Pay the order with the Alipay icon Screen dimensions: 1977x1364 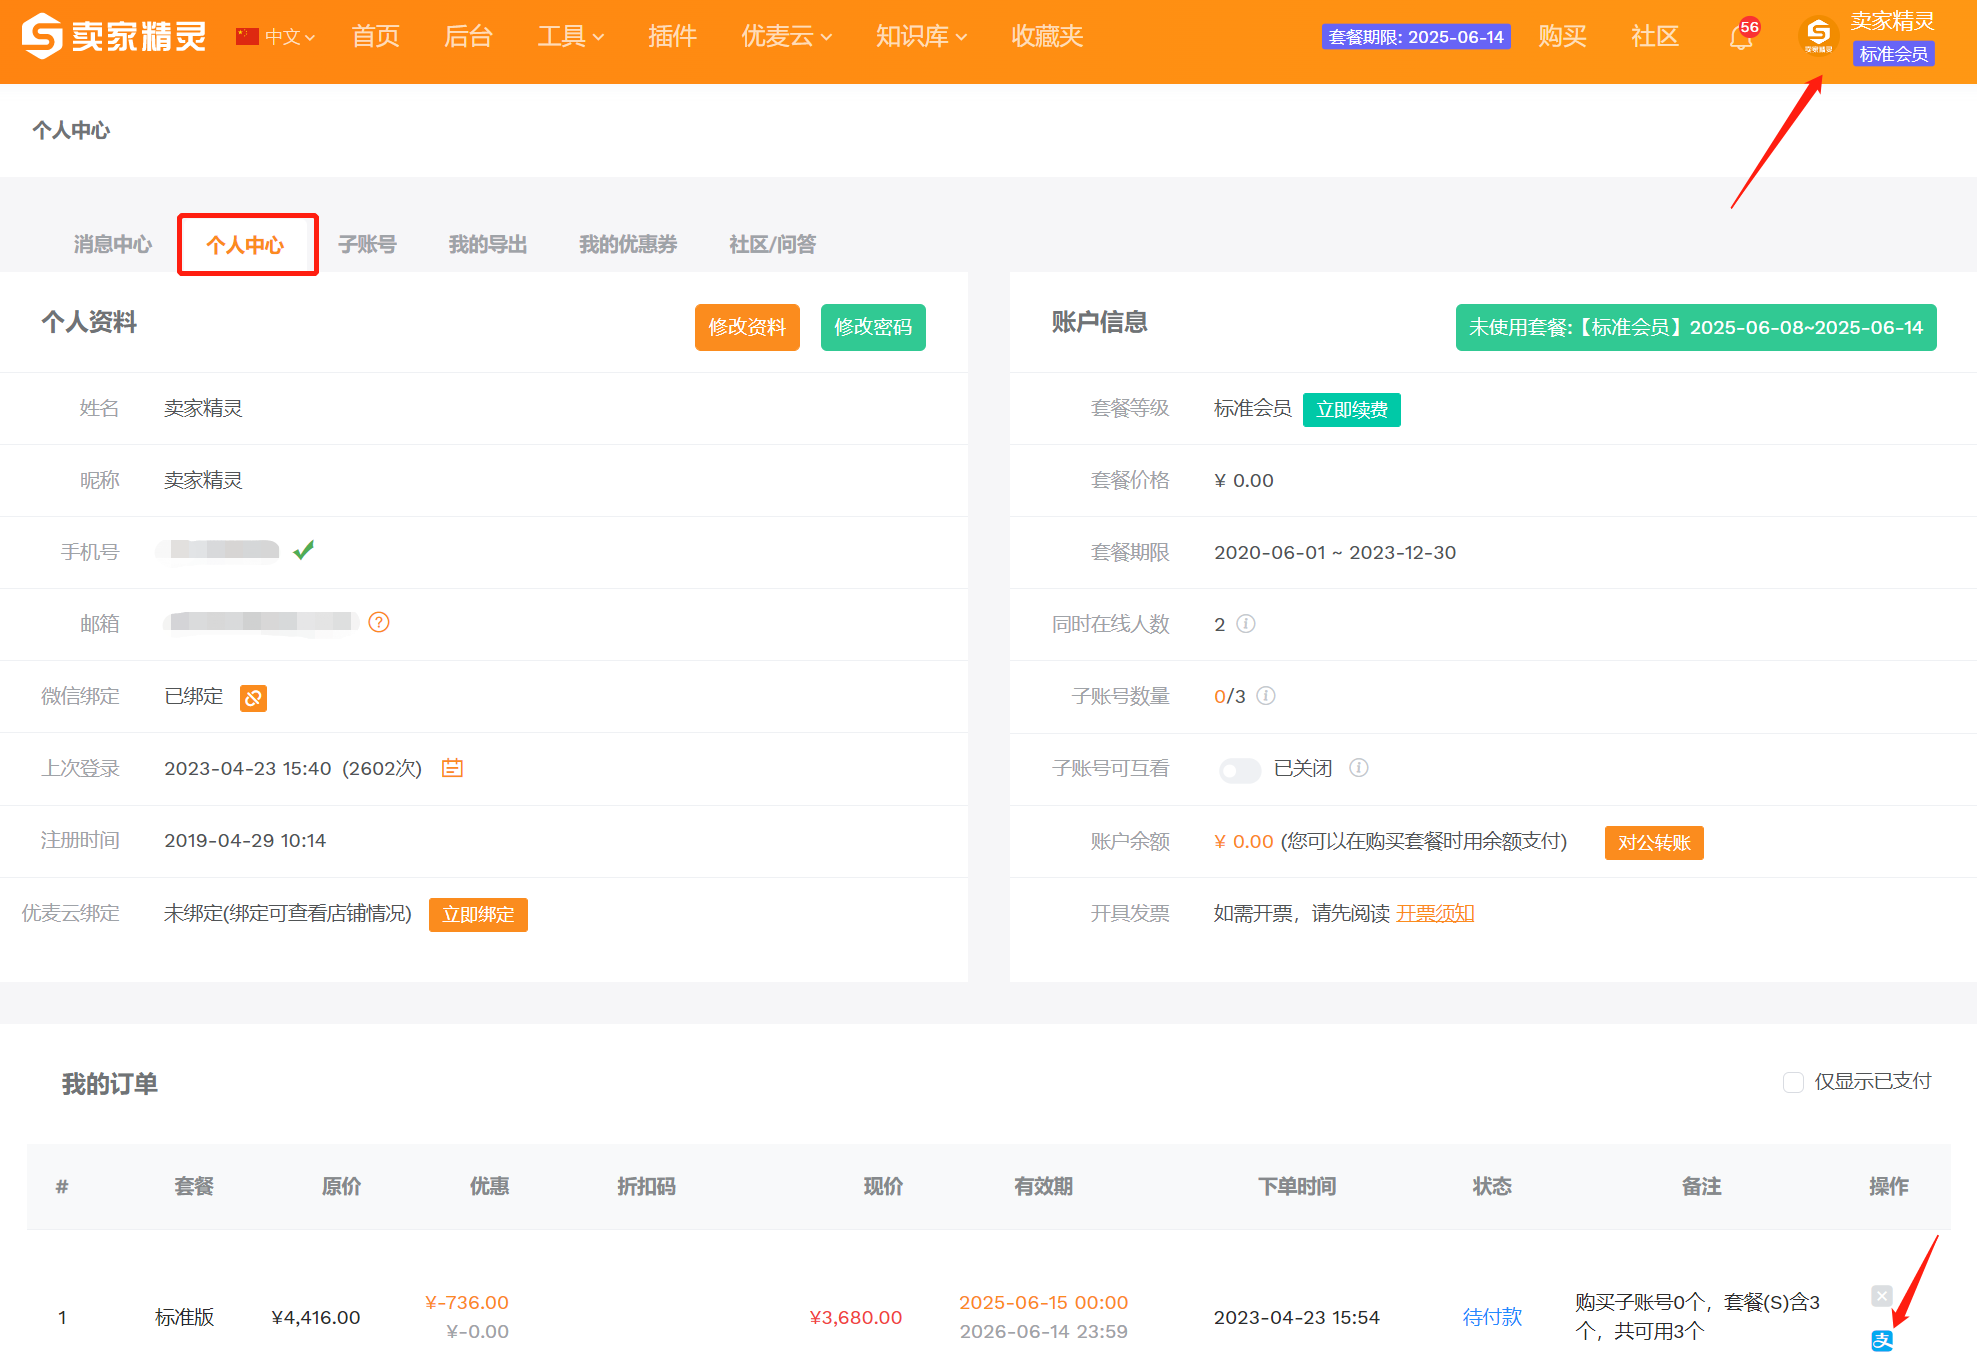click(x=1882, y=1341)
